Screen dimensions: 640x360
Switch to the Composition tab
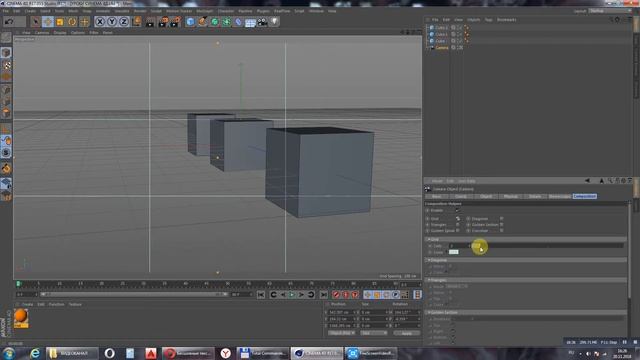point(584,196)
